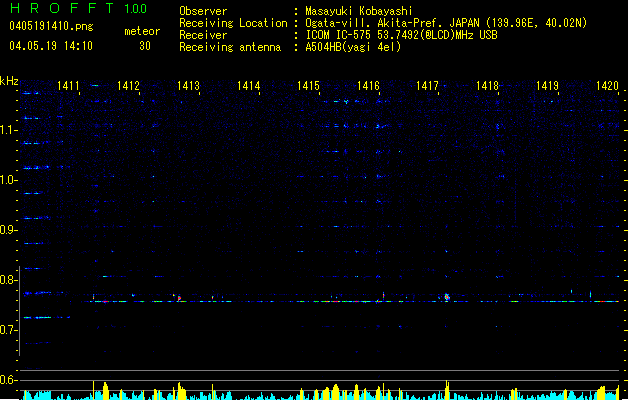
Task: Select the meteor count value 30
Action: point(145,46)
